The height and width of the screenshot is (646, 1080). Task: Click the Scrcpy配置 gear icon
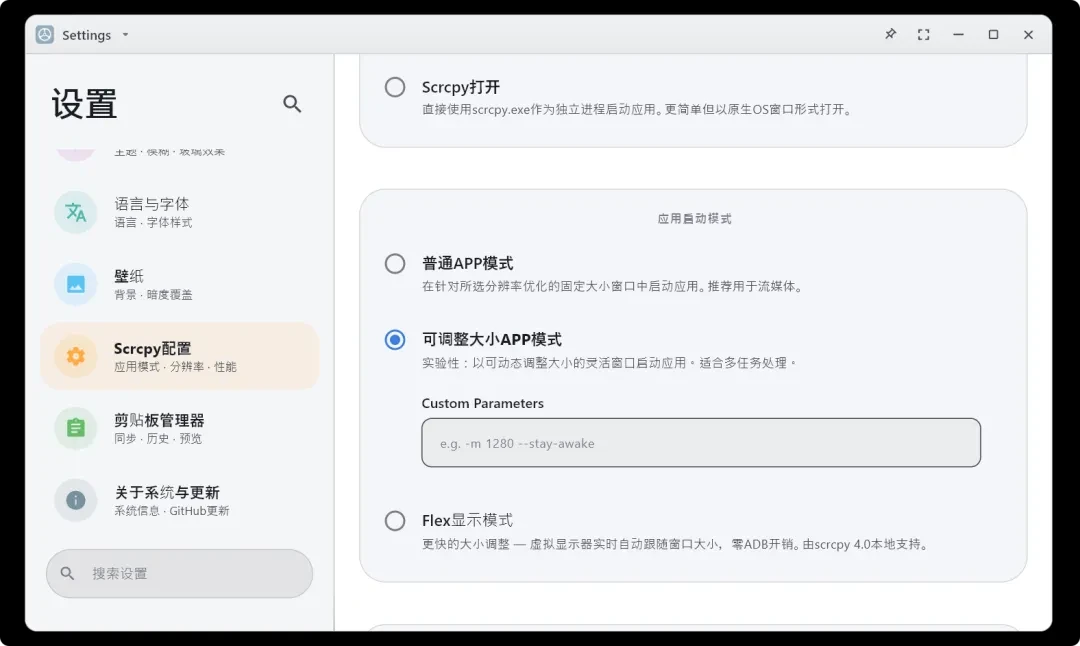[x=76, y=356]
